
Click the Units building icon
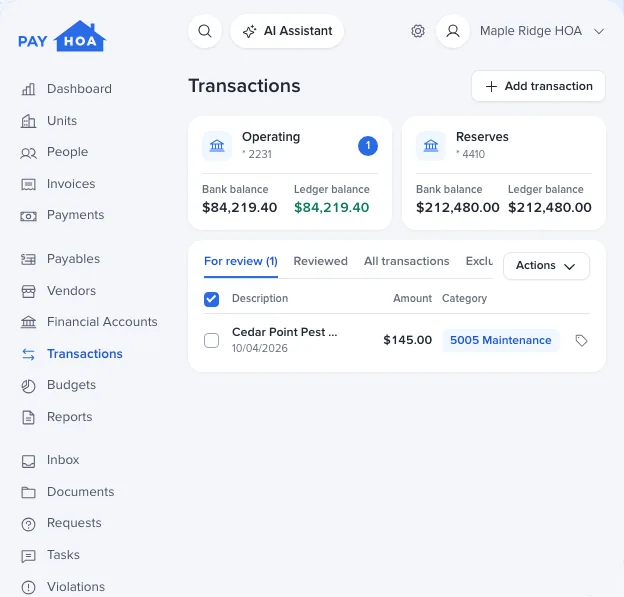(28, 121)
